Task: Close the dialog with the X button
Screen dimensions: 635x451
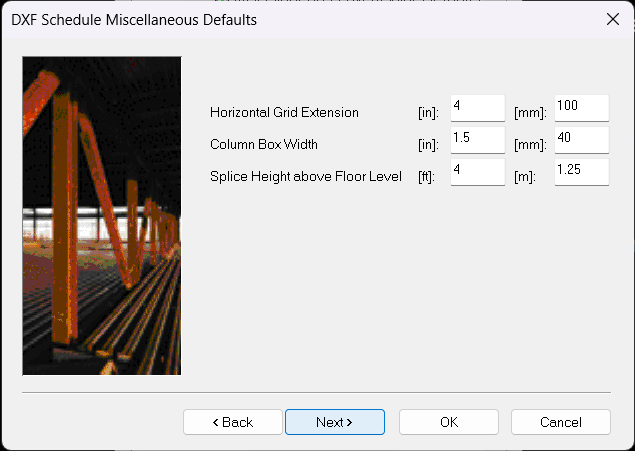Action: tap(613, 19)
